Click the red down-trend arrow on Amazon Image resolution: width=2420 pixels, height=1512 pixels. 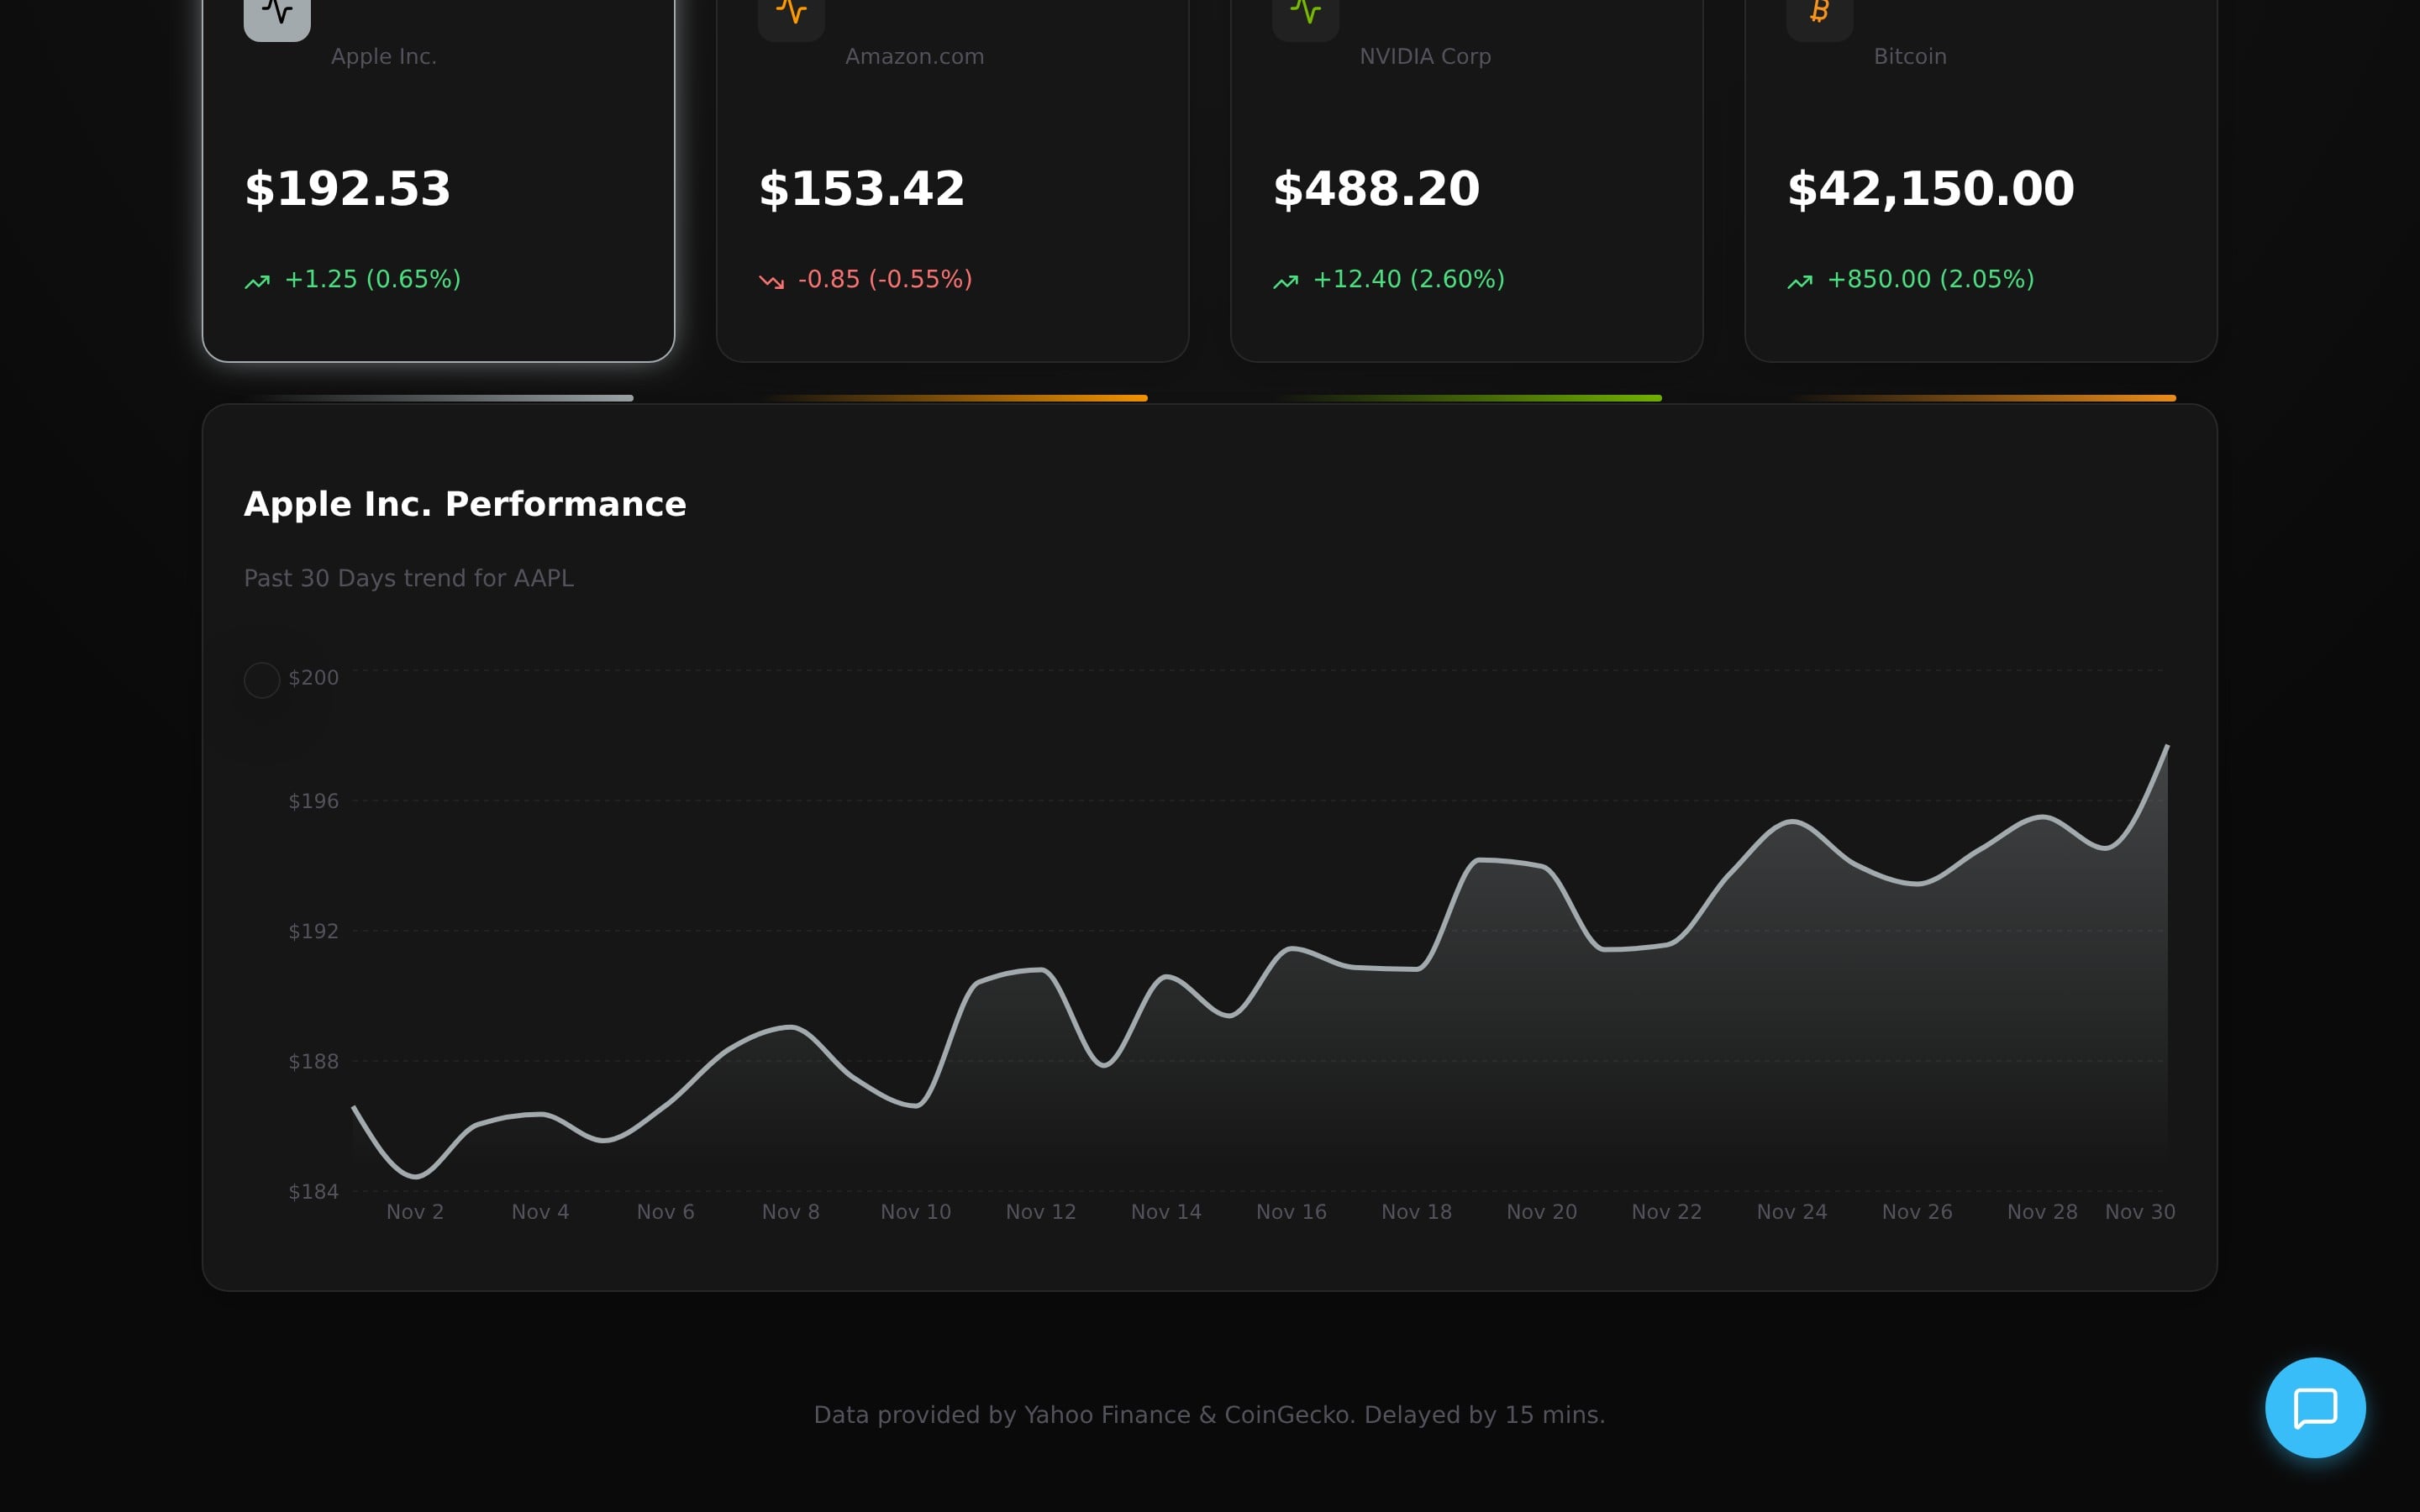(771, 282)
